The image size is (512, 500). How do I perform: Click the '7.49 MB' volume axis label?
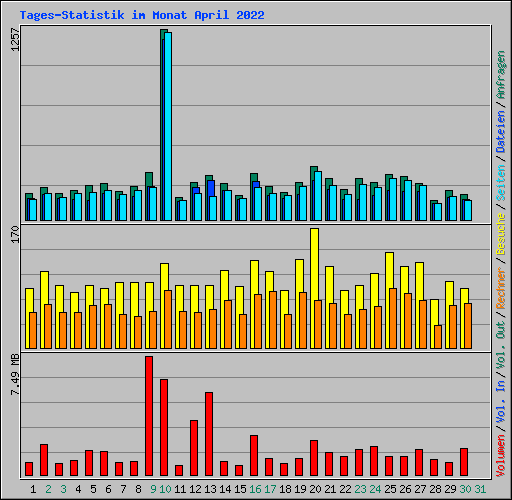click(15, 374)
